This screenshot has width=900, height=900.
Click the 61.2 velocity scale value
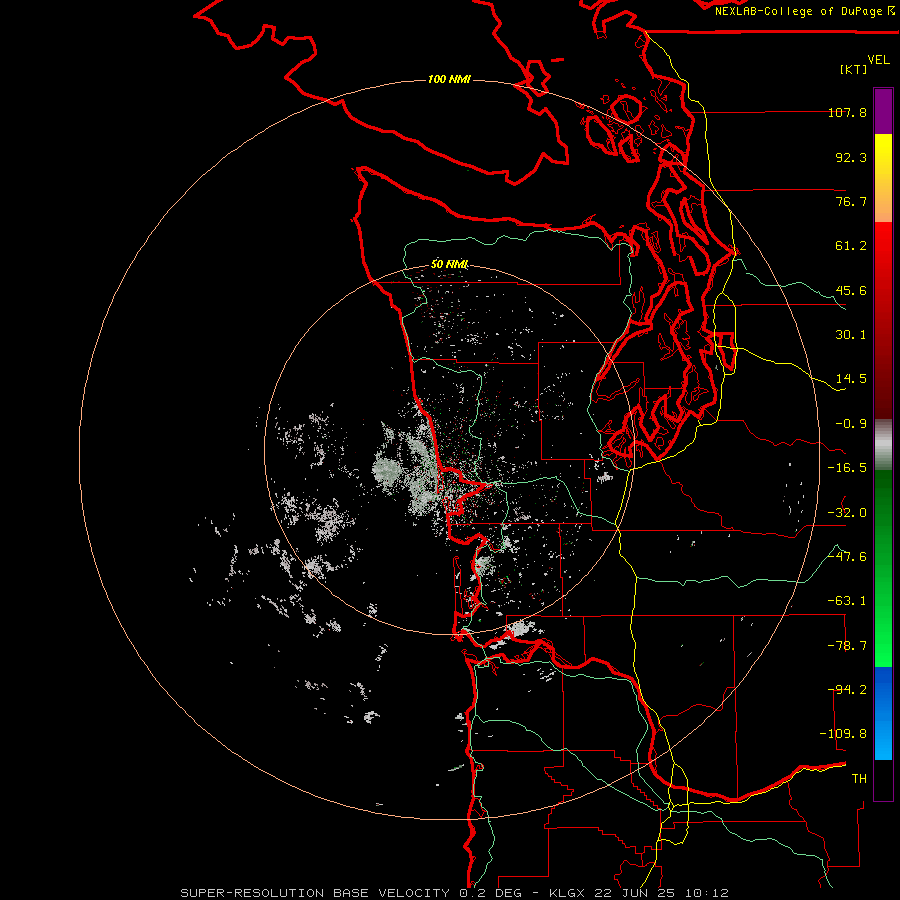click(x=851, y=246)
